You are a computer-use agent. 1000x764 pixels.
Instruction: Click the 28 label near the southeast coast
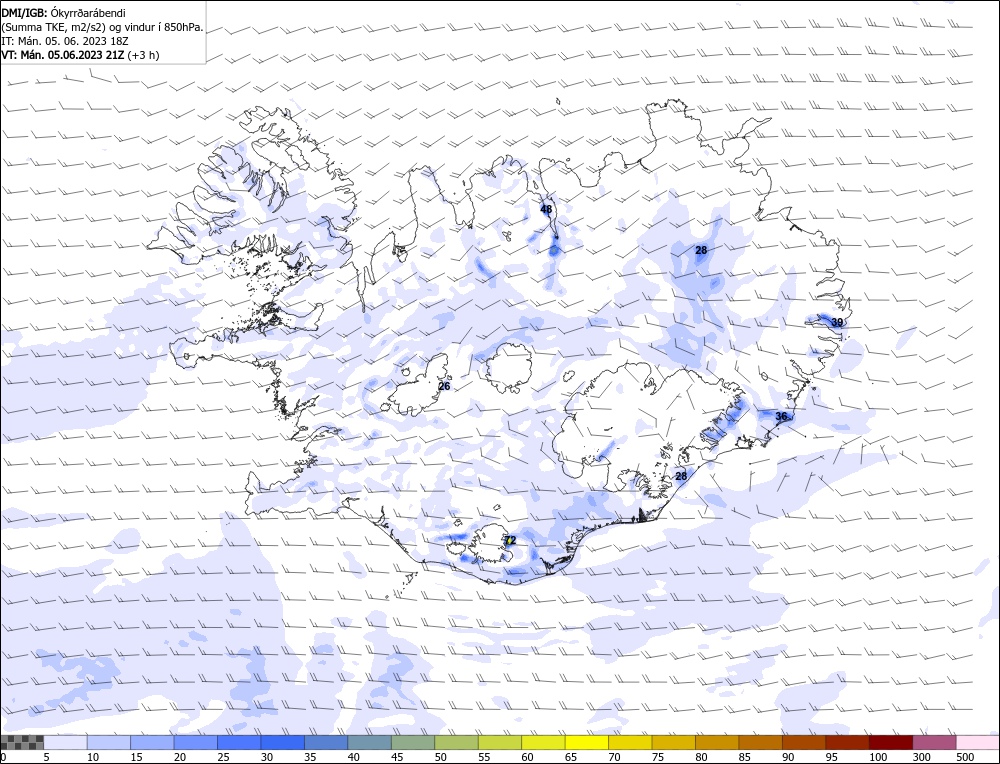tap(681, 476)
